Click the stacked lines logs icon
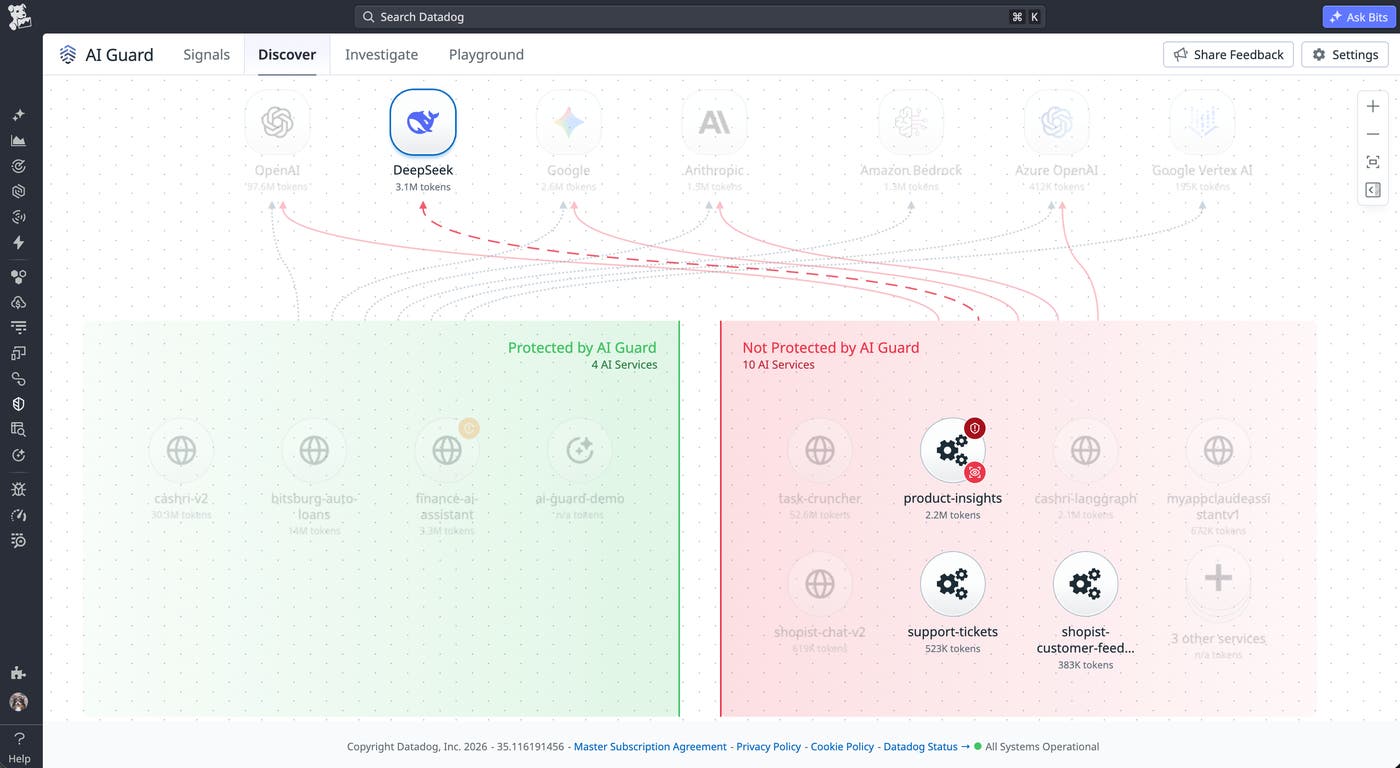Image resolution: width=1400 pixels, height=768 pixels. coord(18,327)
